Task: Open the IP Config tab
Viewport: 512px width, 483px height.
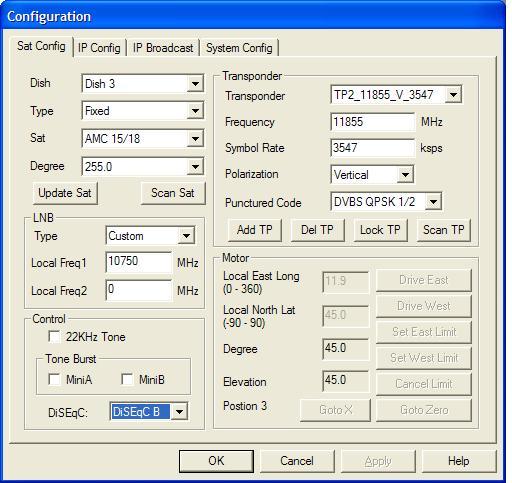Action: click(99, 48)
